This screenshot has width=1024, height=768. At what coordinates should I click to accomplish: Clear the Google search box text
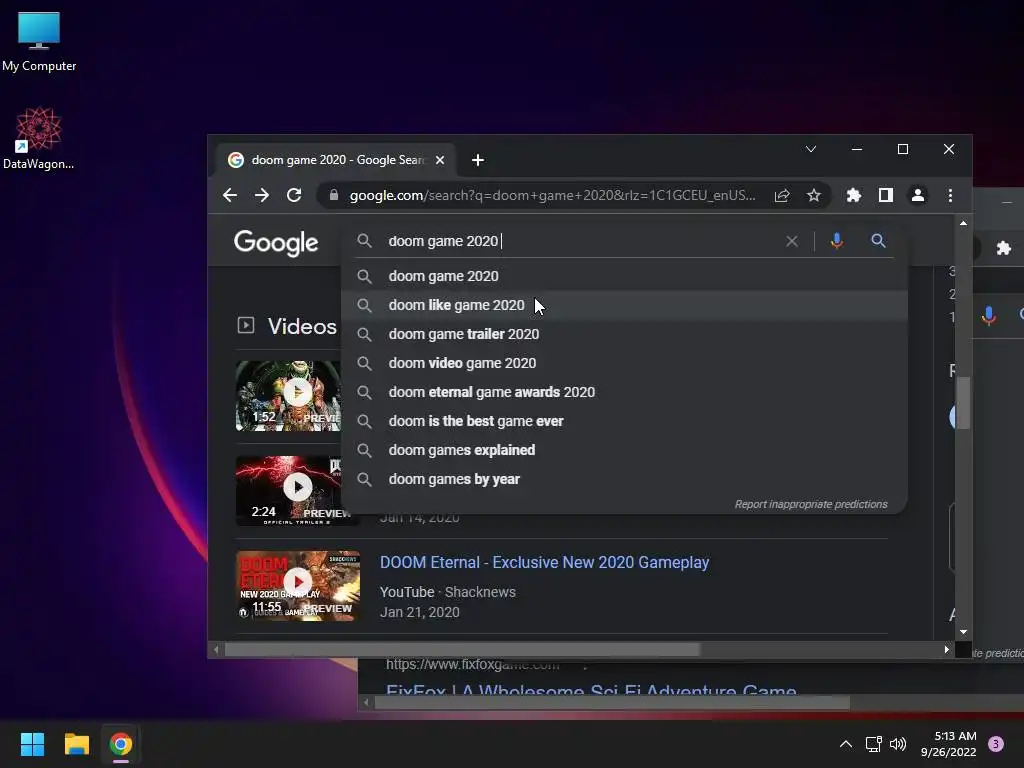pyautogui.click(x=792, y=242)
